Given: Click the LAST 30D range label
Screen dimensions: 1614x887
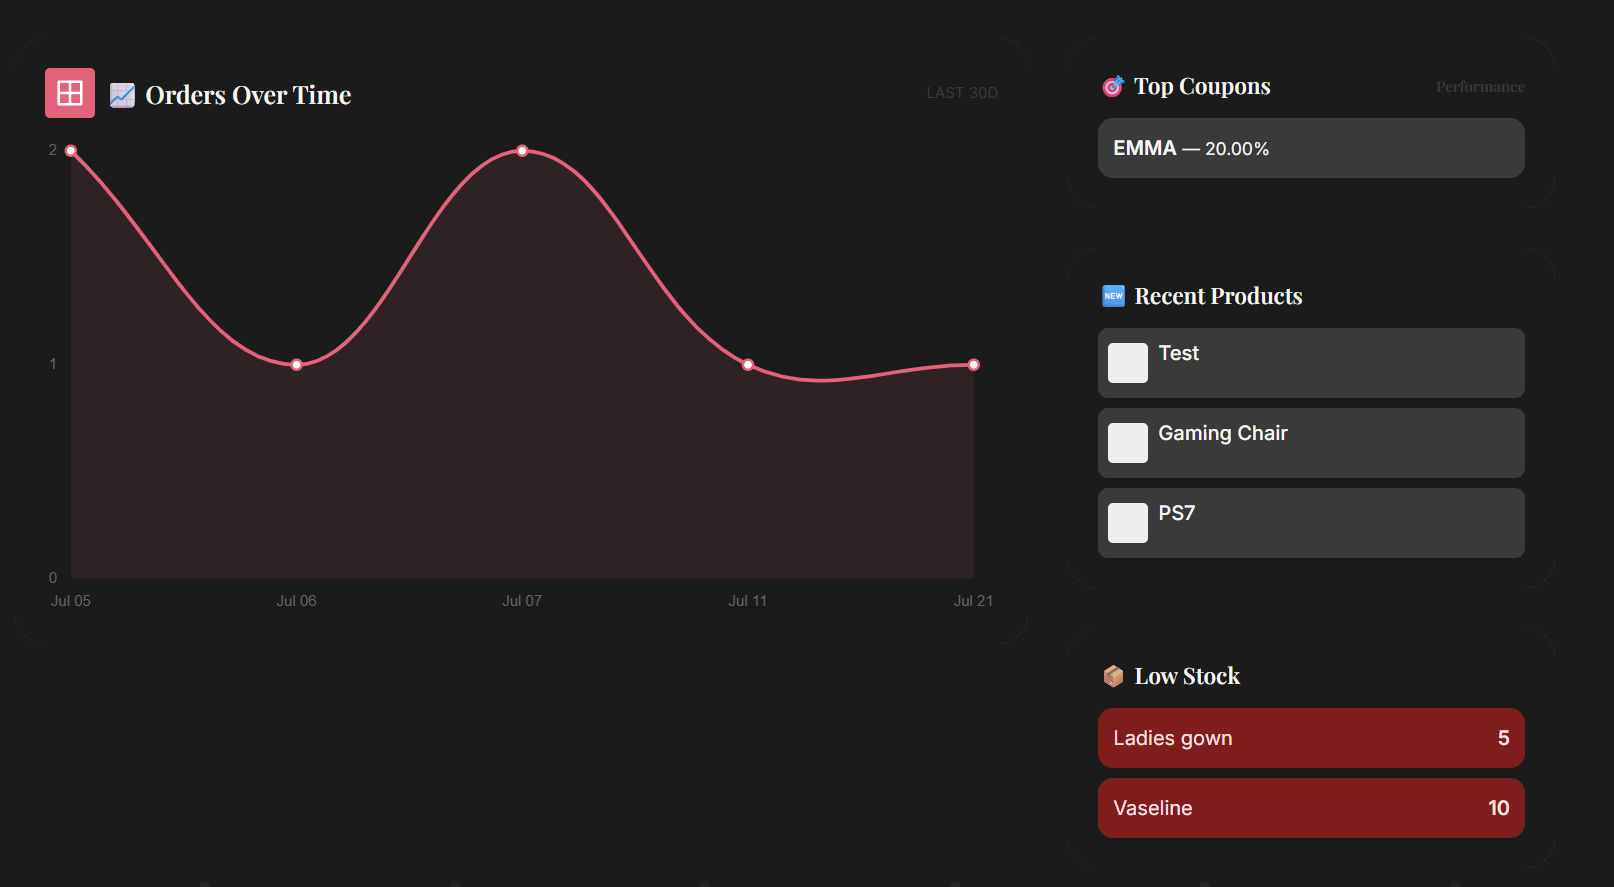Looking at the screenshot, I should coord(961,93).
